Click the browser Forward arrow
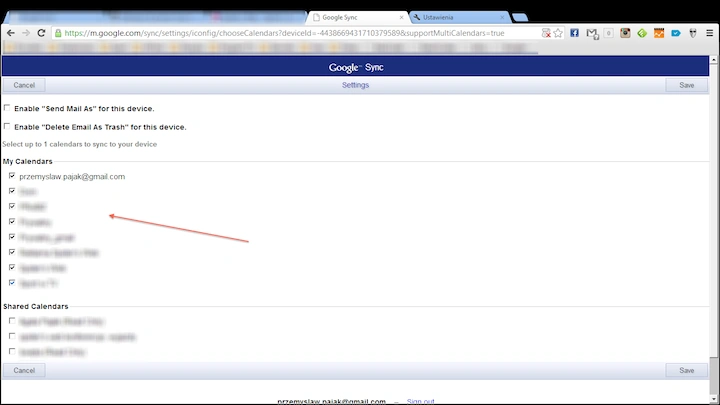This screenshot has width=720, height=405. 26,33
